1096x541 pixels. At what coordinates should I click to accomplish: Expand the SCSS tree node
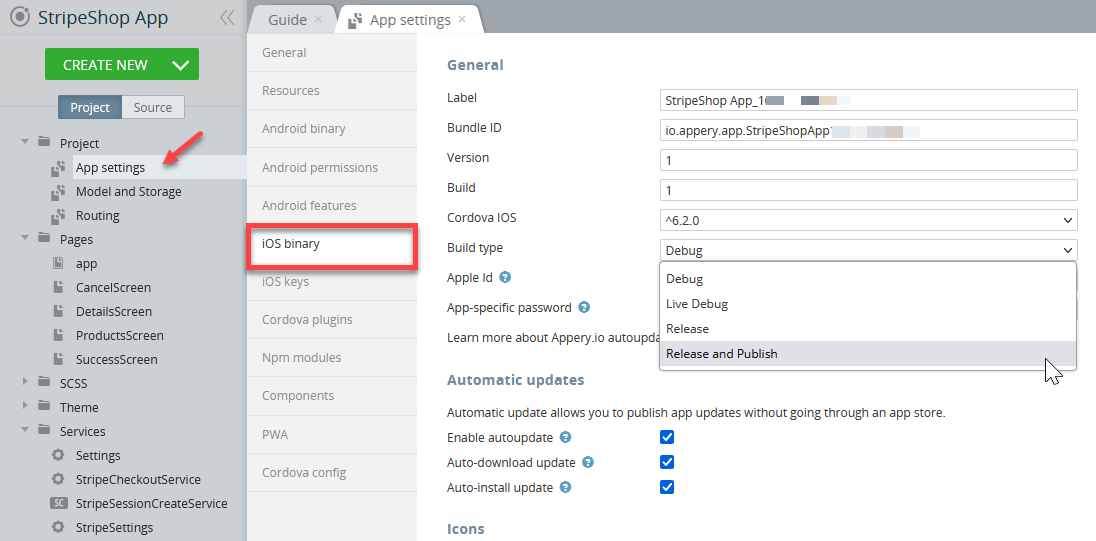click(x=25, y=382)
